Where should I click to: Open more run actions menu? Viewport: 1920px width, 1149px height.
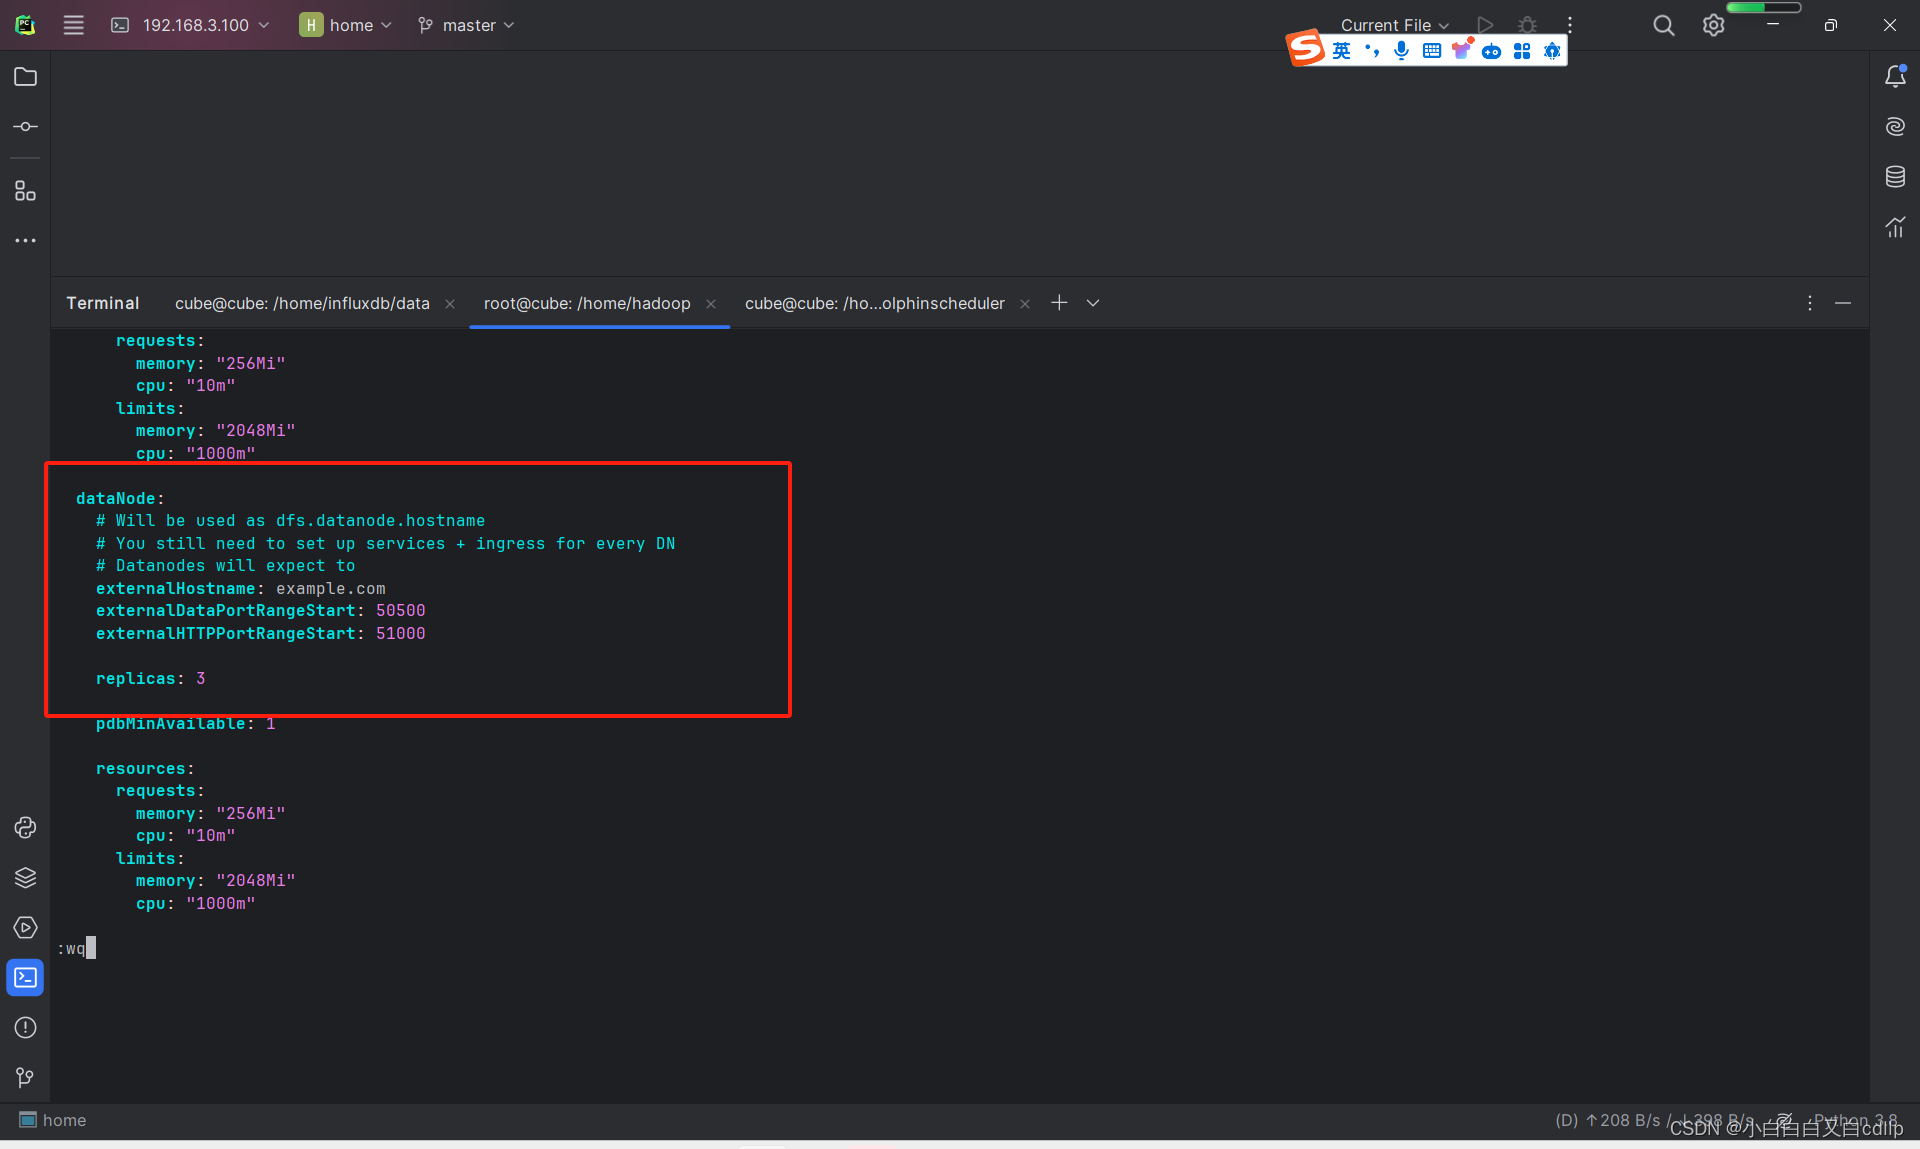point(1570,25)
